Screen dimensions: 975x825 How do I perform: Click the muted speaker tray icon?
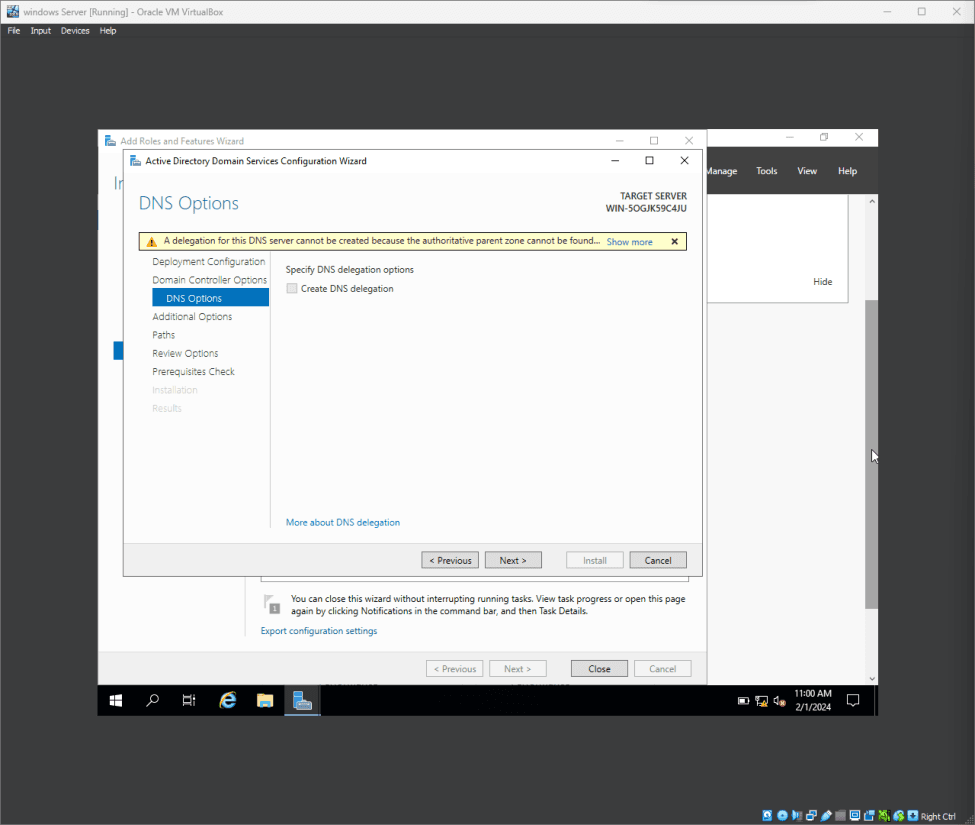pos(780,701)
